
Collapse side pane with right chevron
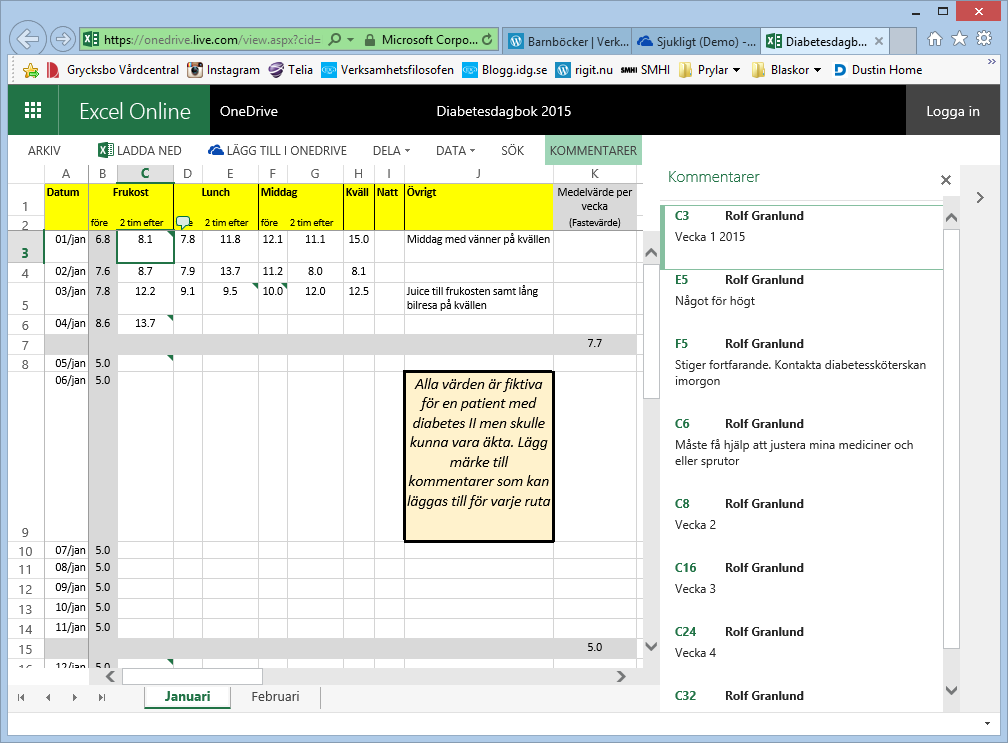click(981, 198)
